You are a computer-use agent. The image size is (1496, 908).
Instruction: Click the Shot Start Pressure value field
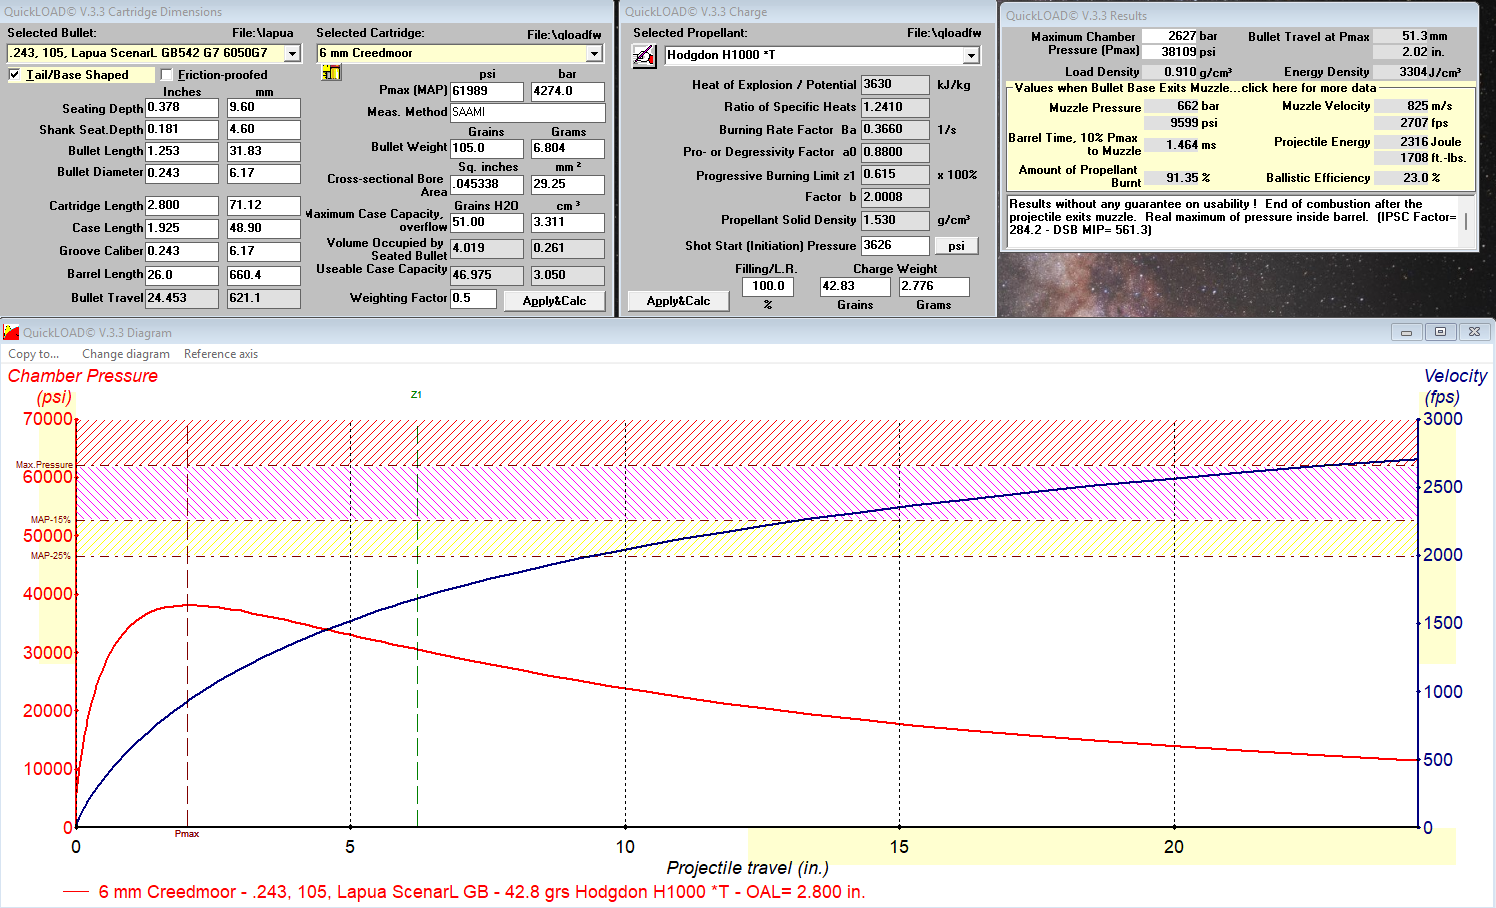click(x=895, y=245)
